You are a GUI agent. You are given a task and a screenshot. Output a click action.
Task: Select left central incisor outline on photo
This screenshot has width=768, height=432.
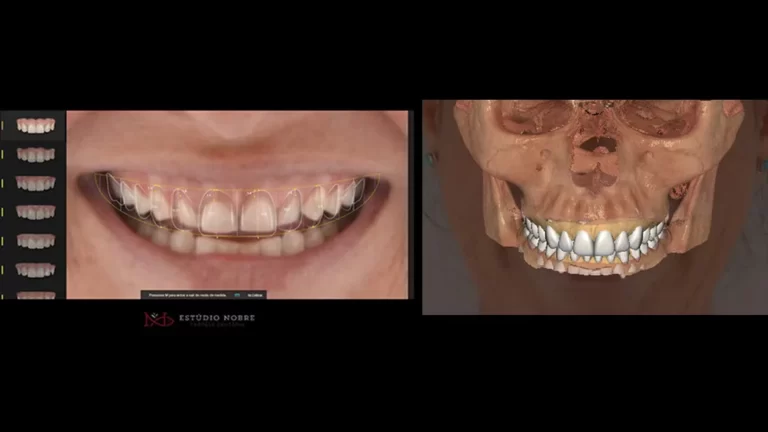pos(218,212)
